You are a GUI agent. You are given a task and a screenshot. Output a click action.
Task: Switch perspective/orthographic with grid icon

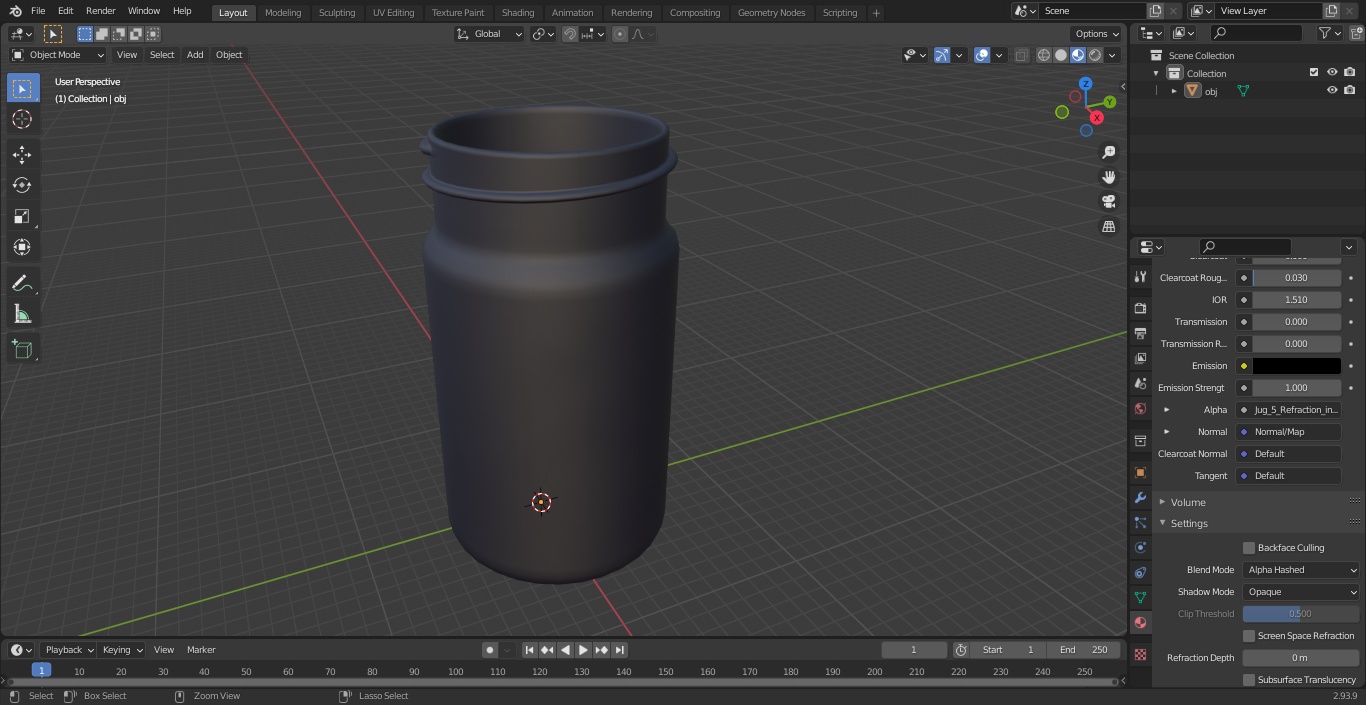pos(1108,226)
